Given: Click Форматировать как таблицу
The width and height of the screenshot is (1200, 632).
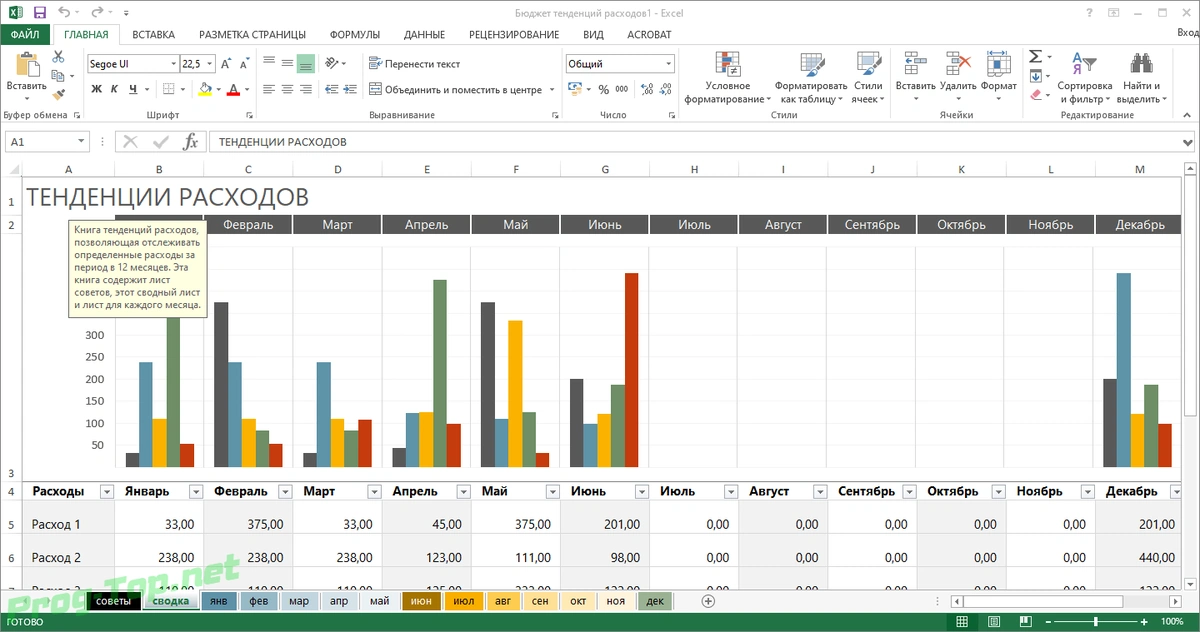Looking at the screenshot, I should coord(810,77).
